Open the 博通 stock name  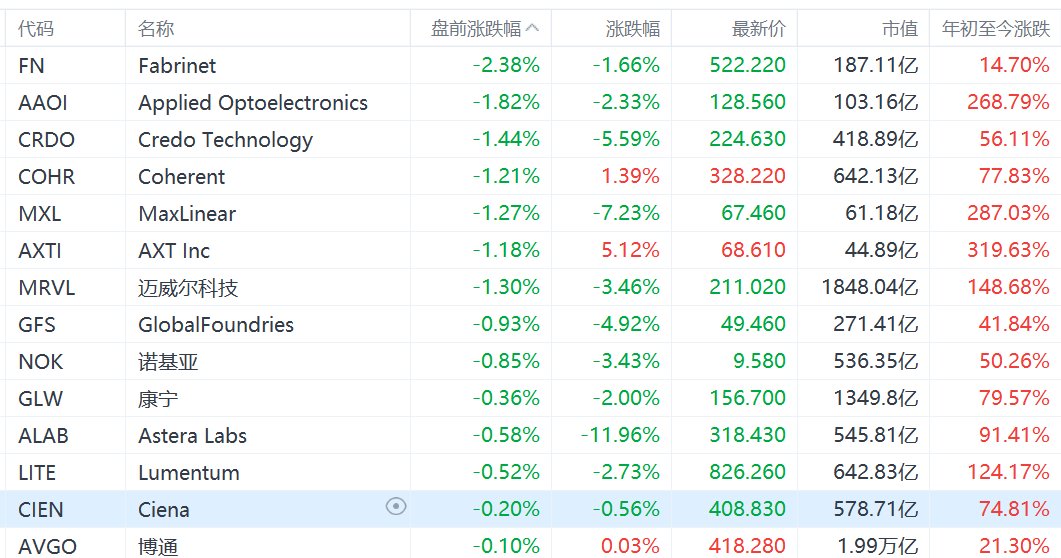coord(158,547)
